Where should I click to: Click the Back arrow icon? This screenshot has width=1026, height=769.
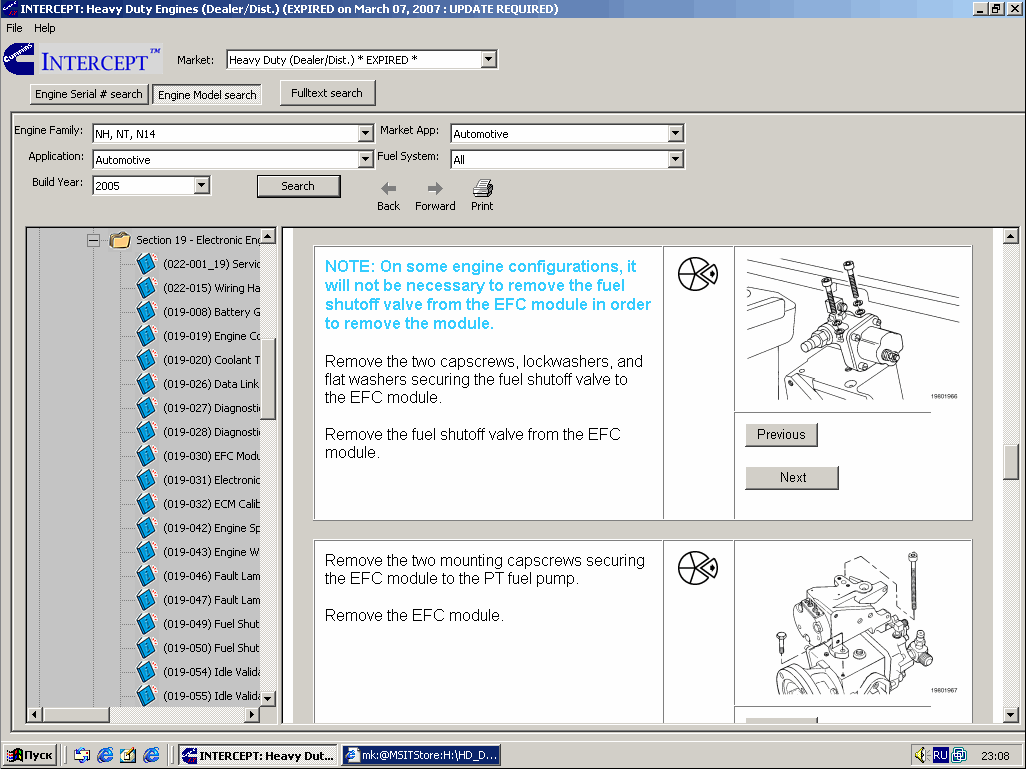click(x=388, y=188)
